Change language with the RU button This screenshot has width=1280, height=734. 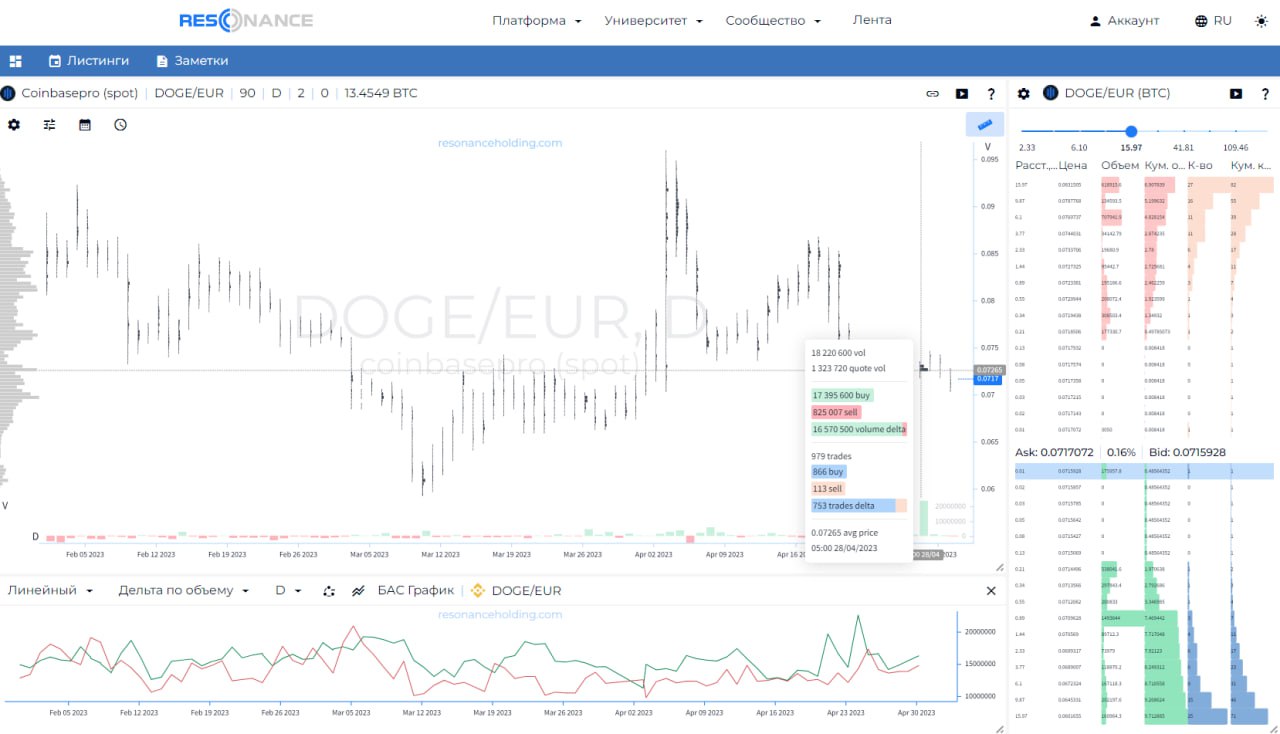1213,21
